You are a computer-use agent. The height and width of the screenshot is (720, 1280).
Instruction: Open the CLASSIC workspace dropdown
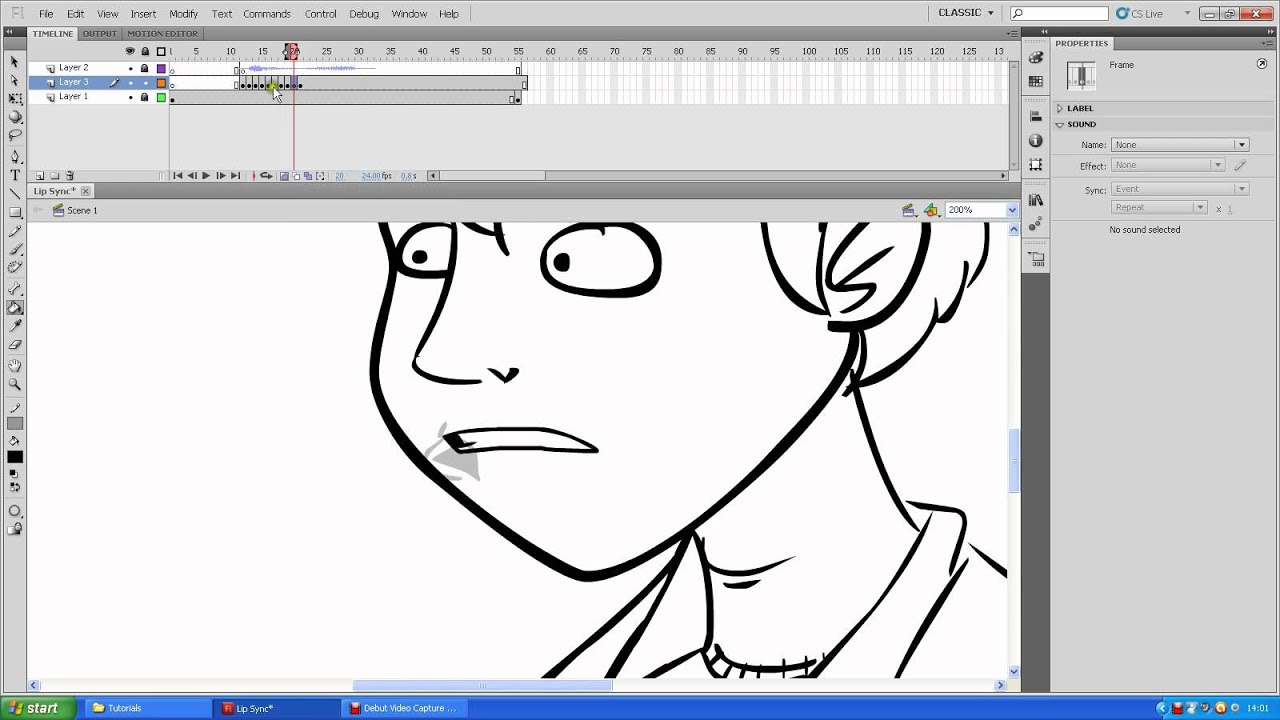pyautogui.click(x=966, y=13)
